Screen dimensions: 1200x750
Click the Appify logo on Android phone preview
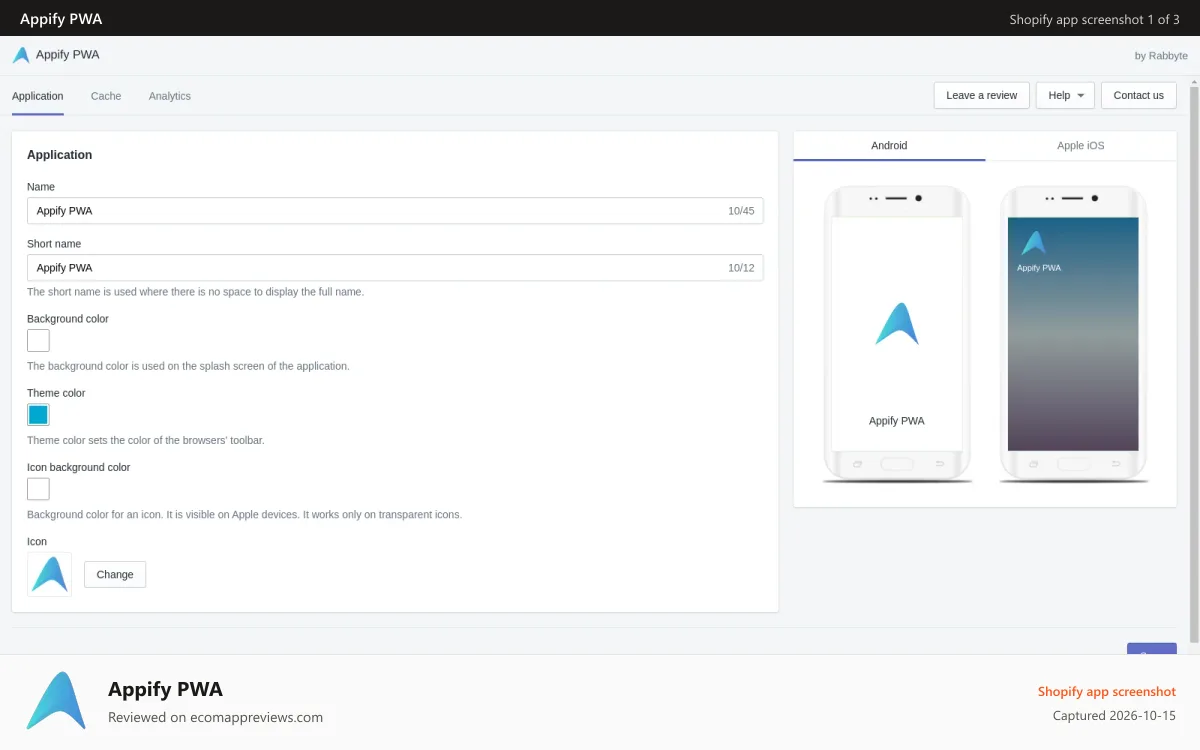(897, 324)
